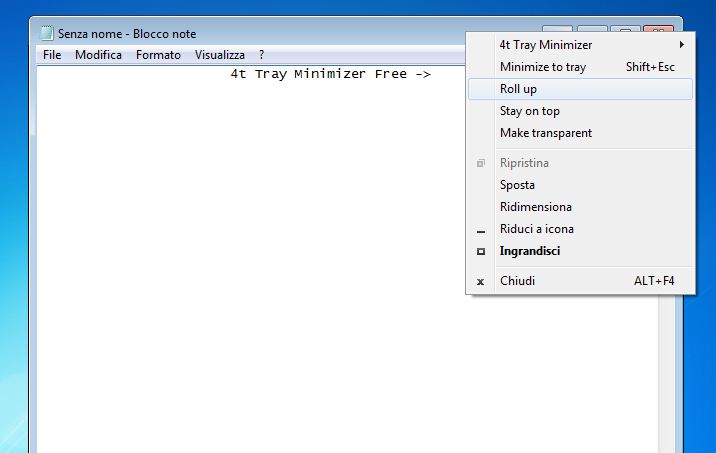Toggle Make transparent option
The height and width of the screenshot is (453, 716).
(580, 132)
